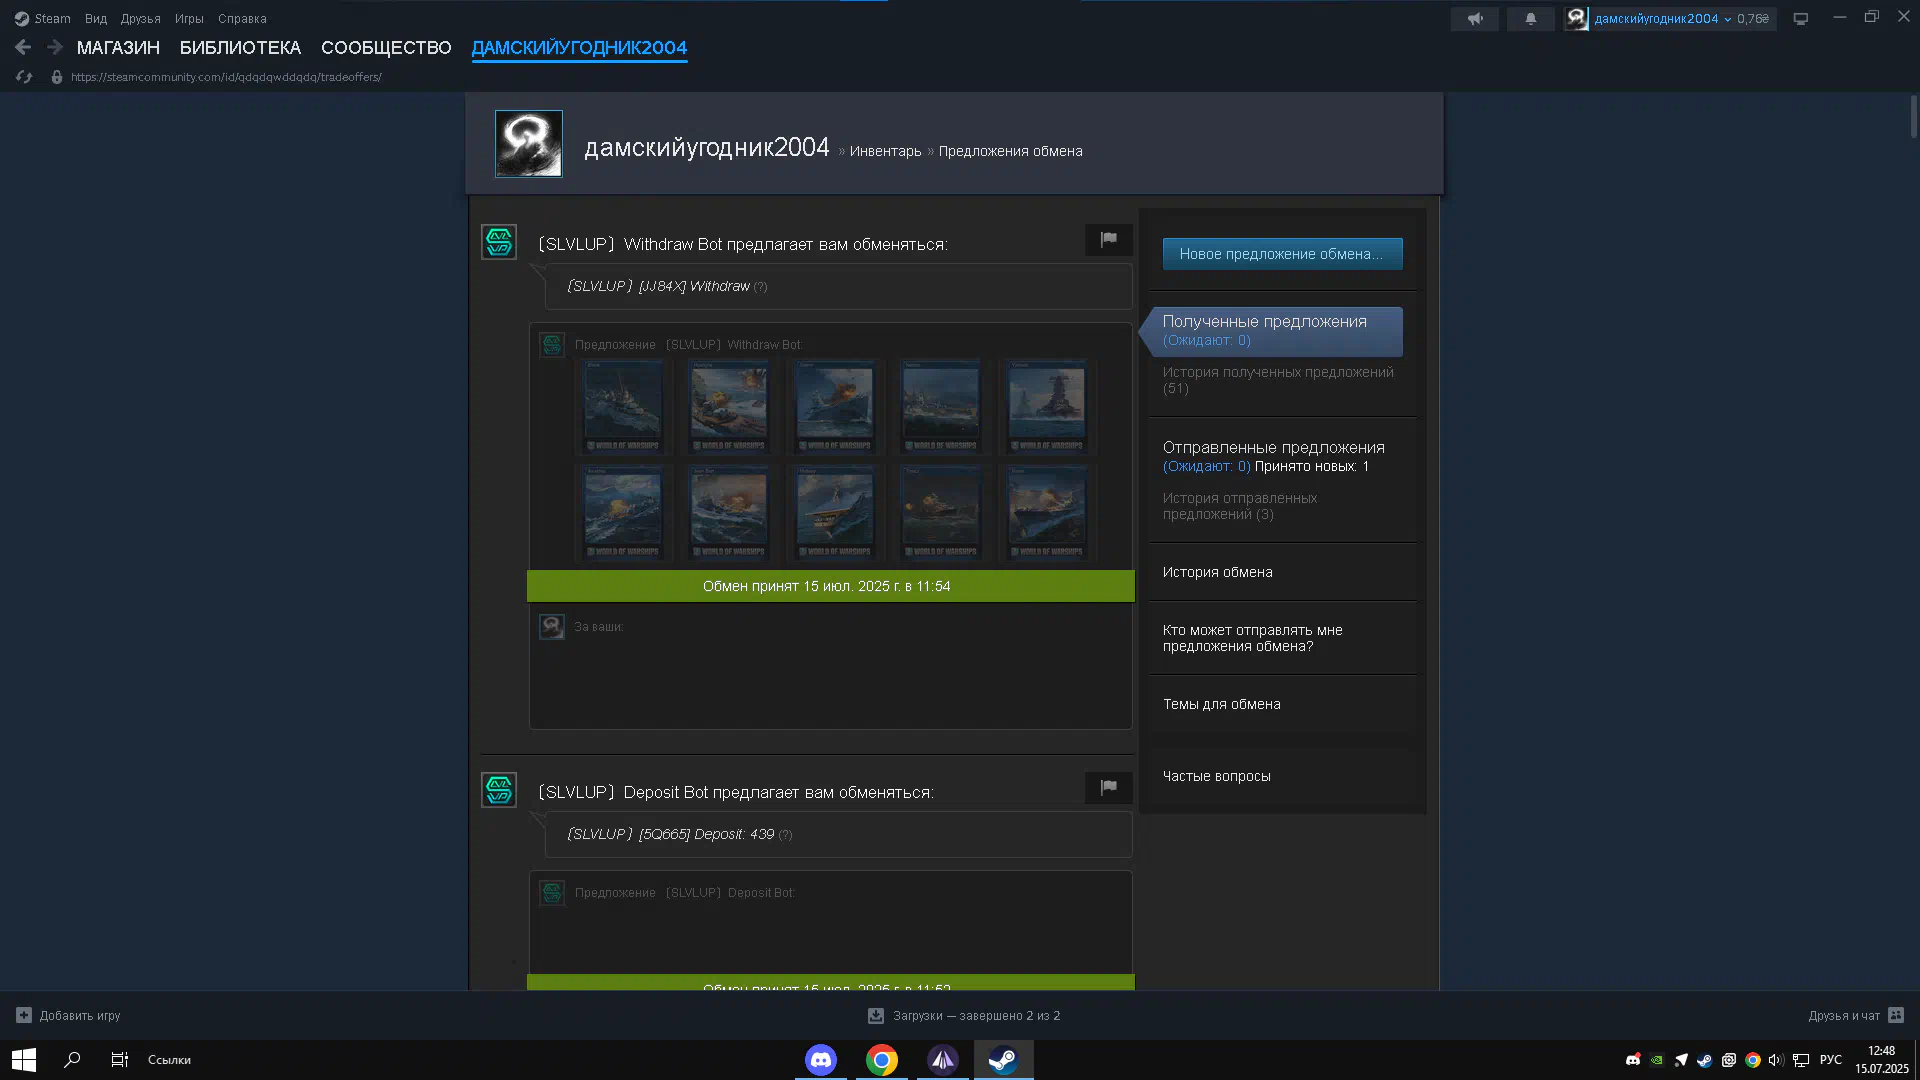Click the question mark after JJ84X Withdraw

click(x=760, y=287)
